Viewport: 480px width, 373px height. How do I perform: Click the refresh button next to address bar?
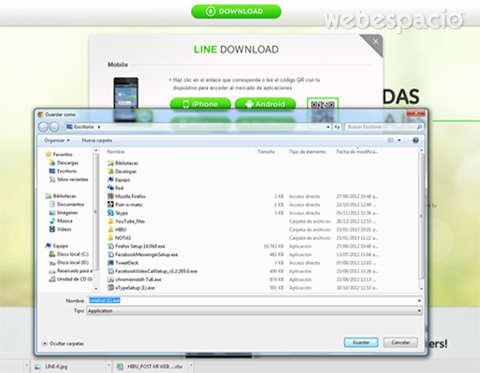337,127
